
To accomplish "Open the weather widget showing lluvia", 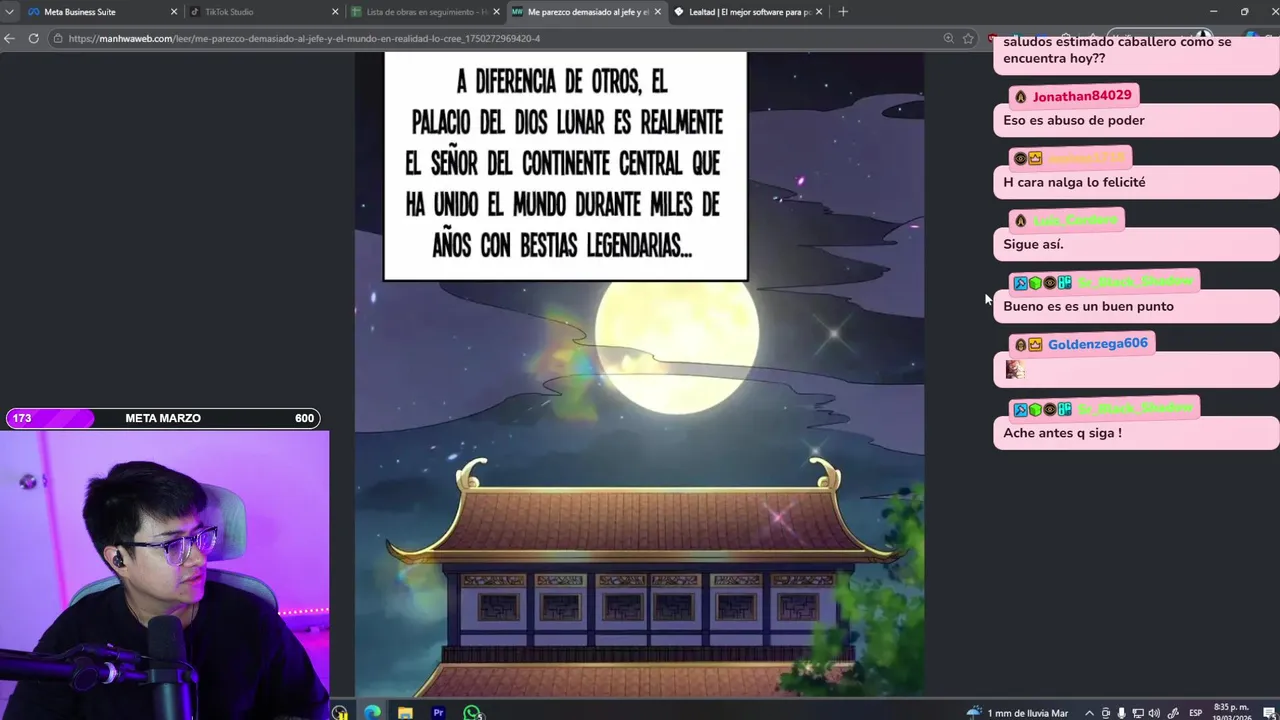I will (1018, 713).
